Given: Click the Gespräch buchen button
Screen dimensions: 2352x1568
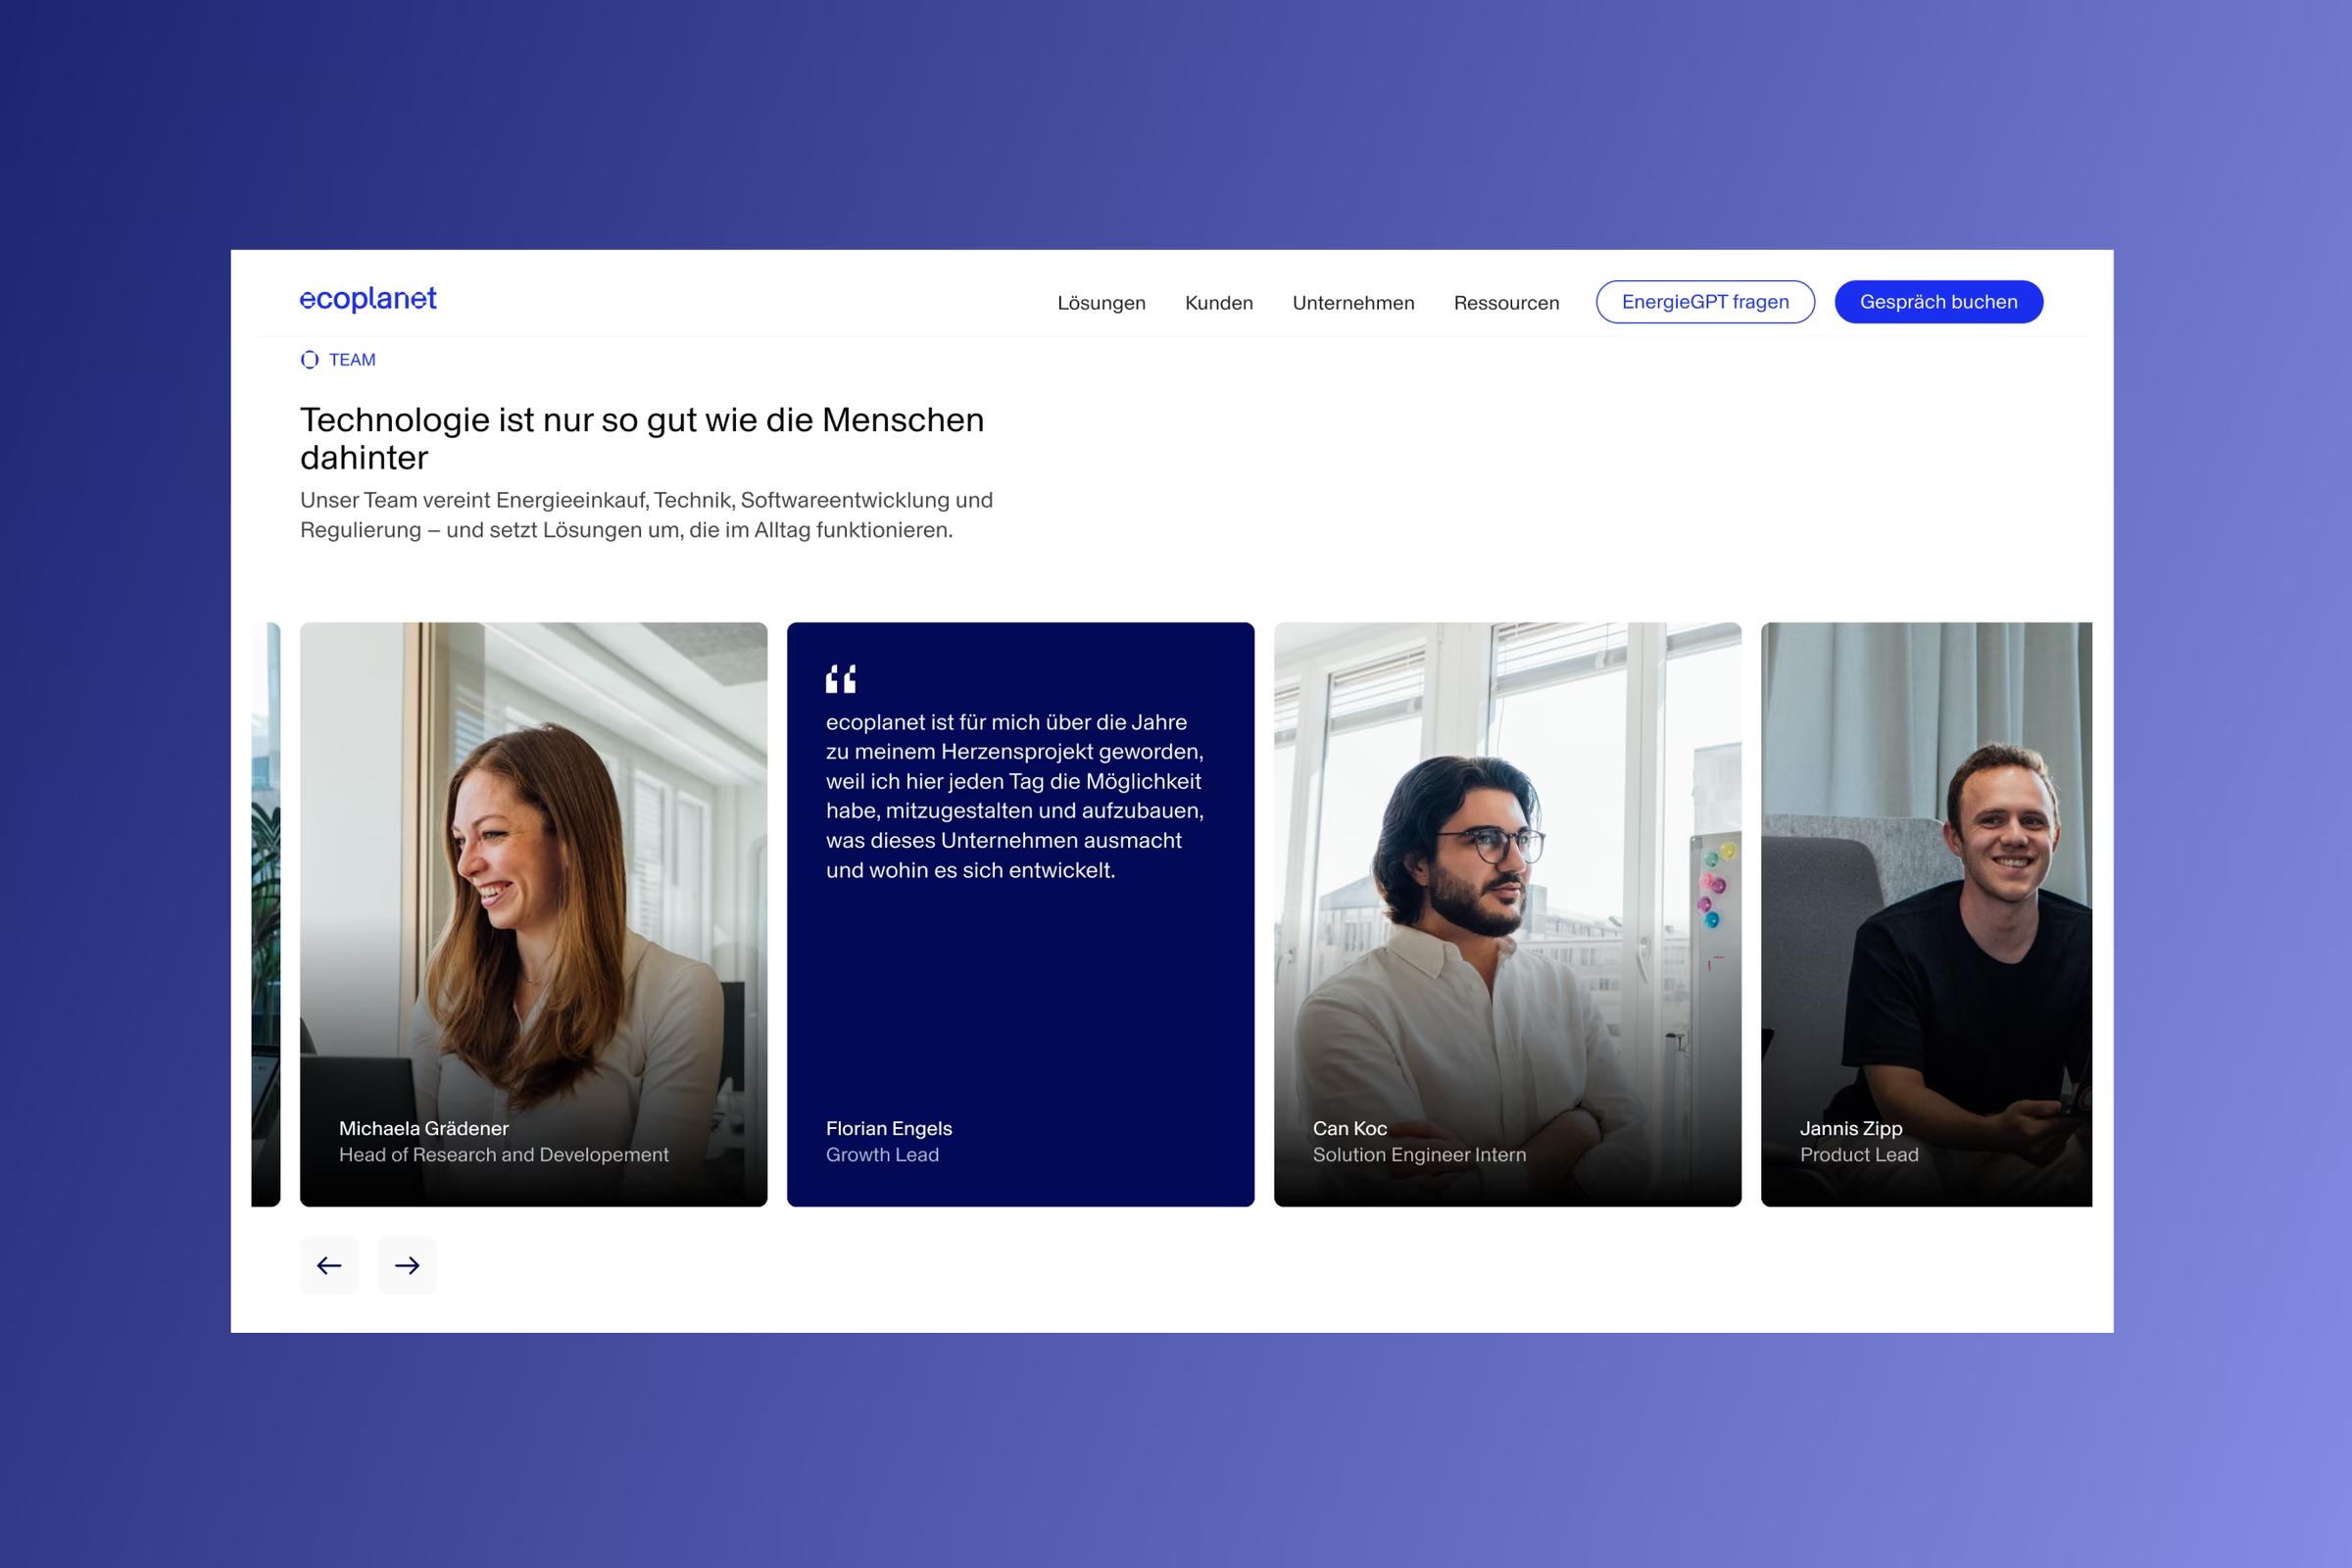Looking at the screenshot, I should [x=1938, y=302].
